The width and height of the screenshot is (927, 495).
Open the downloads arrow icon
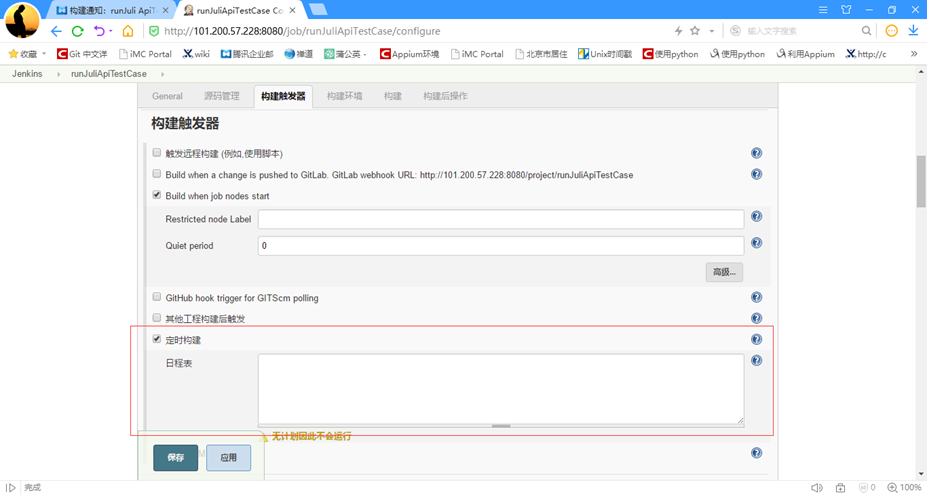[x=913, y=31]
